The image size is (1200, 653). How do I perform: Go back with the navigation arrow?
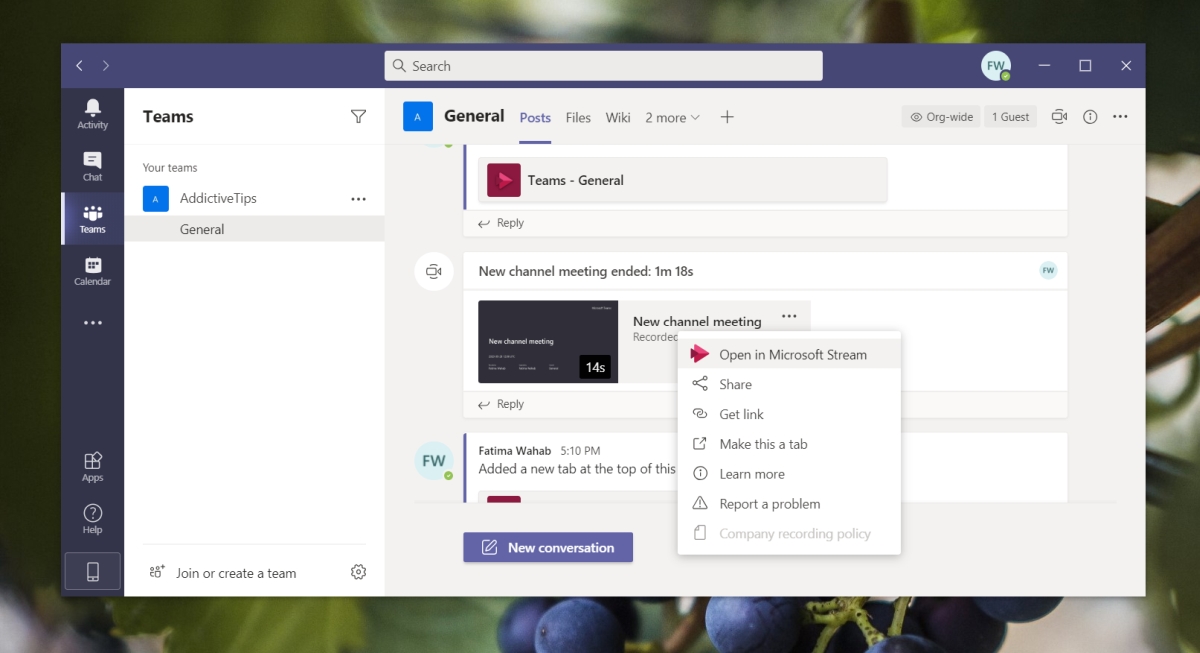(80, 66)
